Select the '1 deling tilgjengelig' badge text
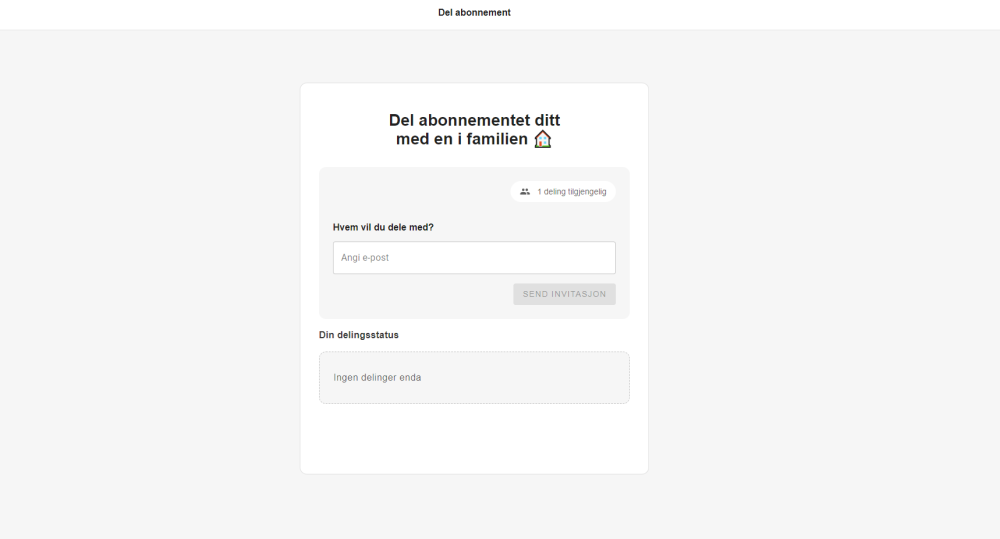 point(571,192)
